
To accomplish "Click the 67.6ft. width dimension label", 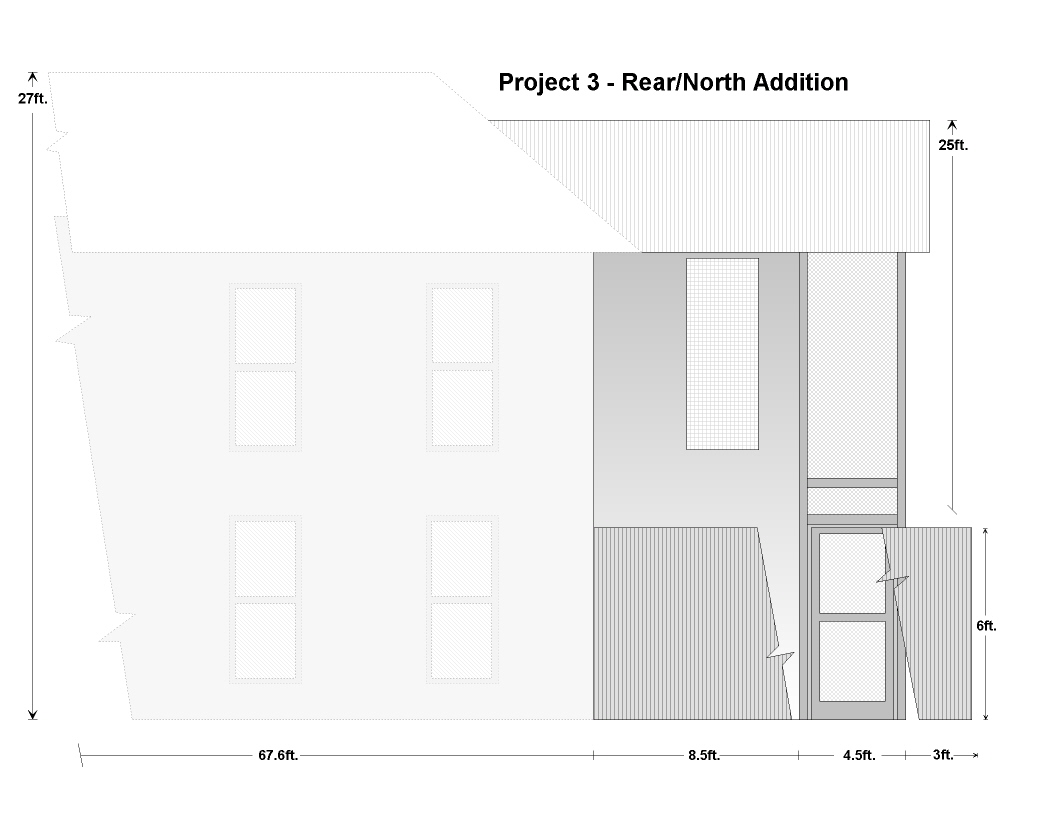I will (x=278, y=755).
